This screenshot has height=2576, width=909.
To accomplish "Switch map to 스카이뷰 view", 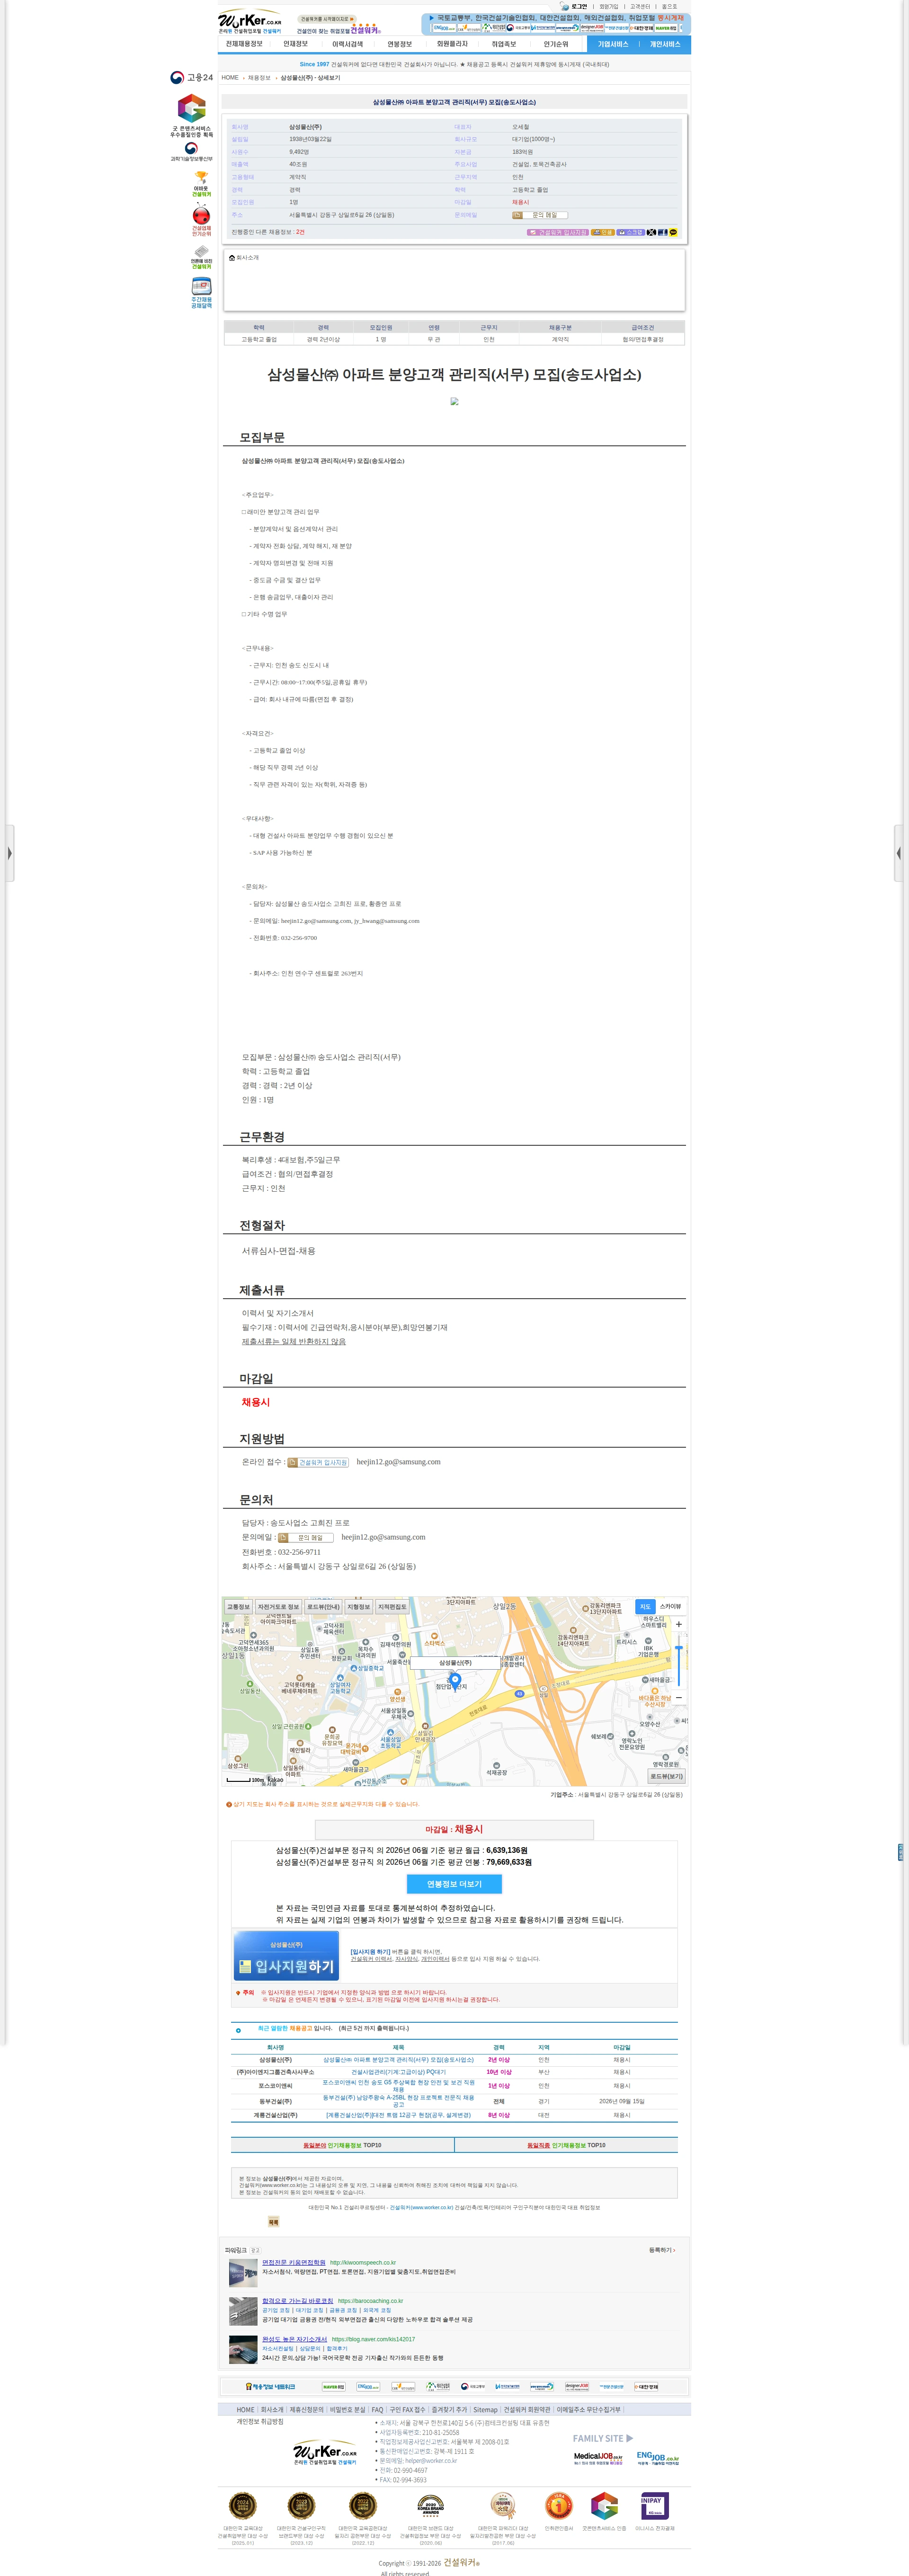I will [x=670, y=1607].
